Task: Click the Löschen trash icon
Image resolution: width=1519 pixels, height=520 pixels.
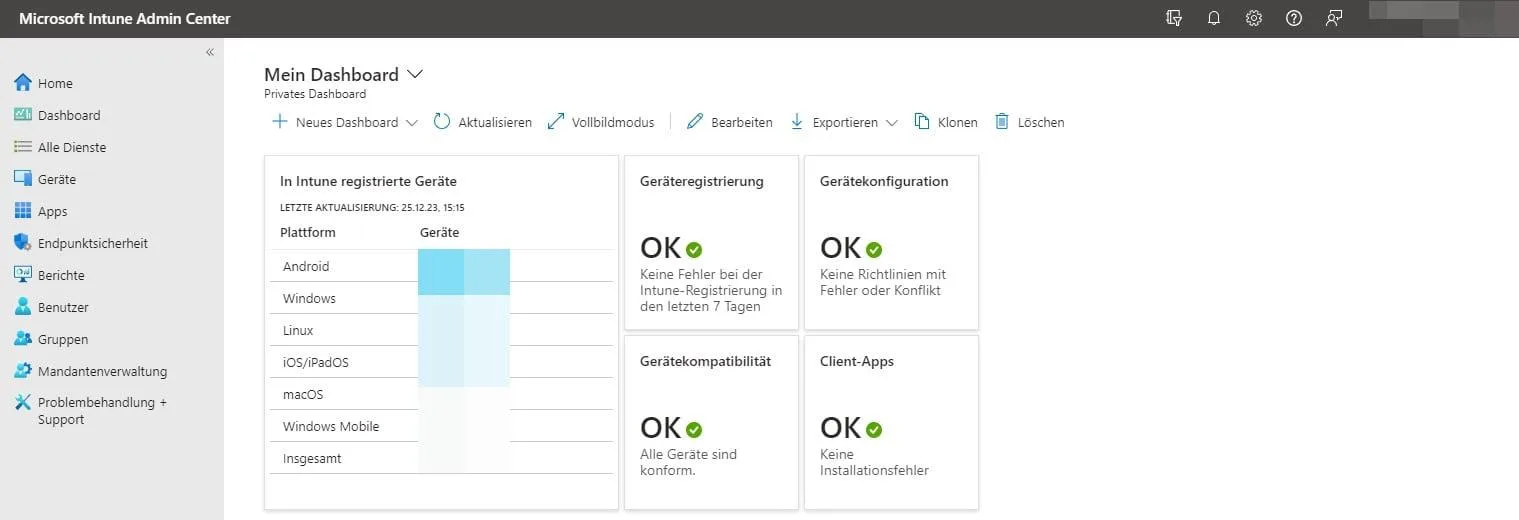Action: tap(1002, 122)
